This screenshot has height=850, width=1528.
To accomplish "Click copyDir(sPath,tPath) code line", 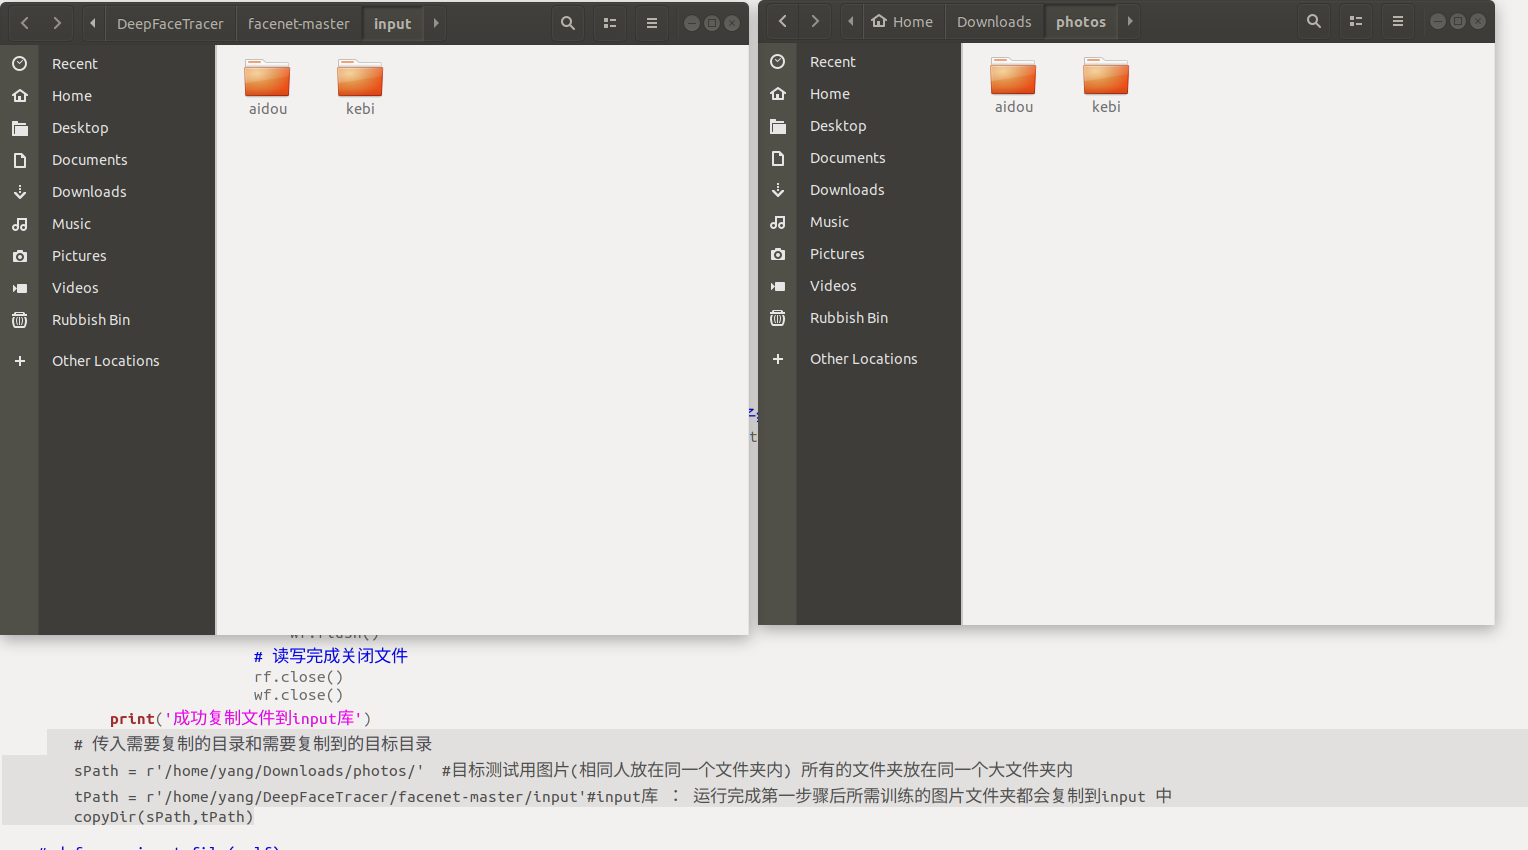I will tap(164, 817).
